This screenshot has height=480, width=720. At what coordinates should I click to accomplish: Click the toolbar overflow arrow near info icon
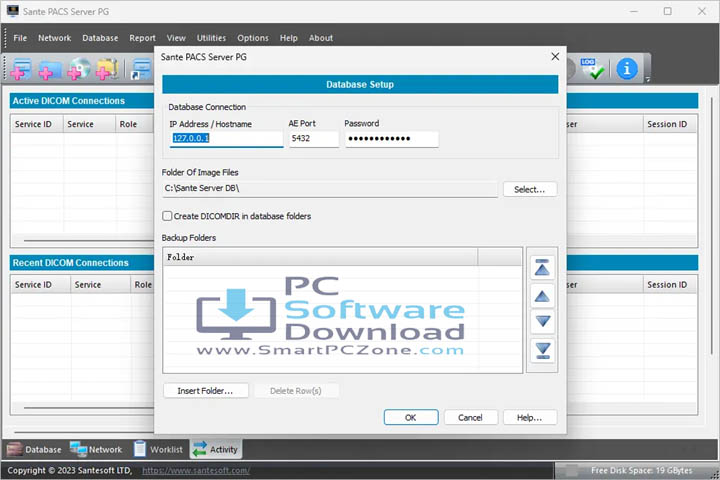(647, 79)
